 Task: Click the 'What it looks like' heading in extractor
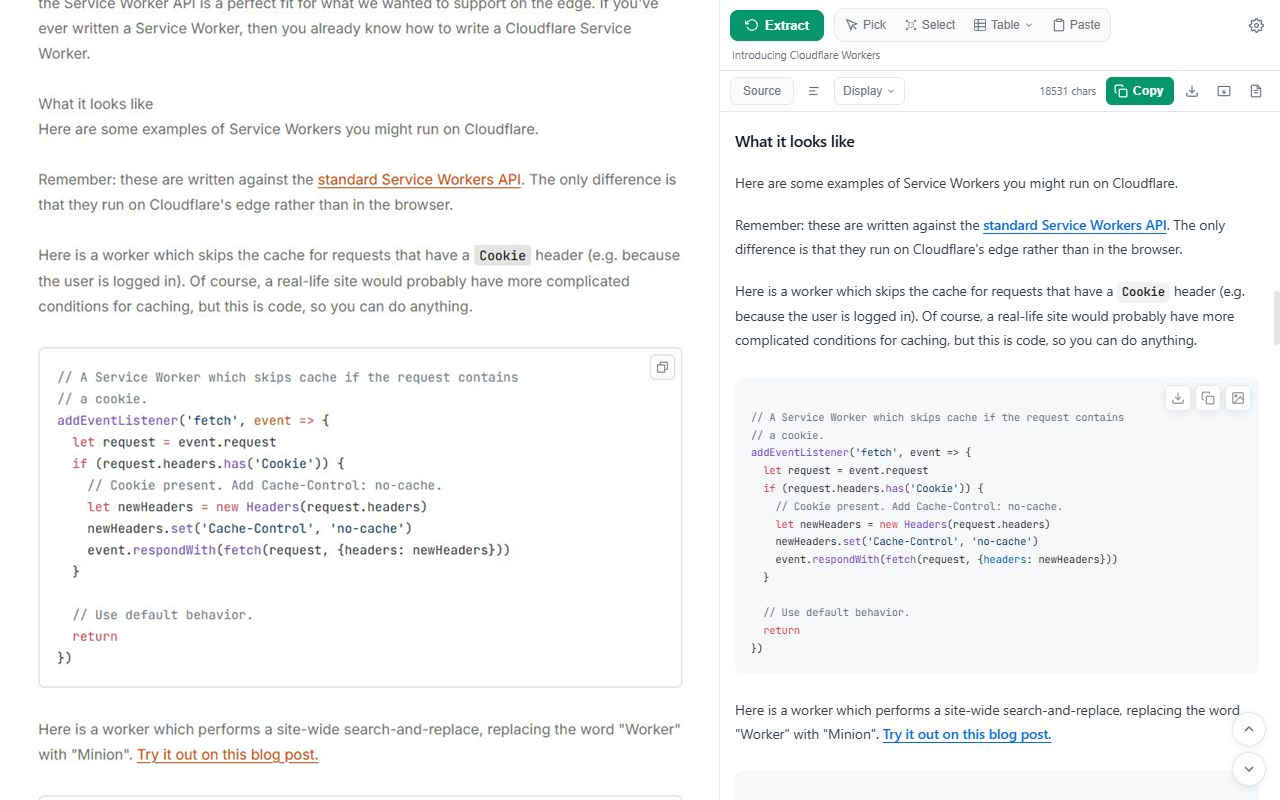pos(795,142)
